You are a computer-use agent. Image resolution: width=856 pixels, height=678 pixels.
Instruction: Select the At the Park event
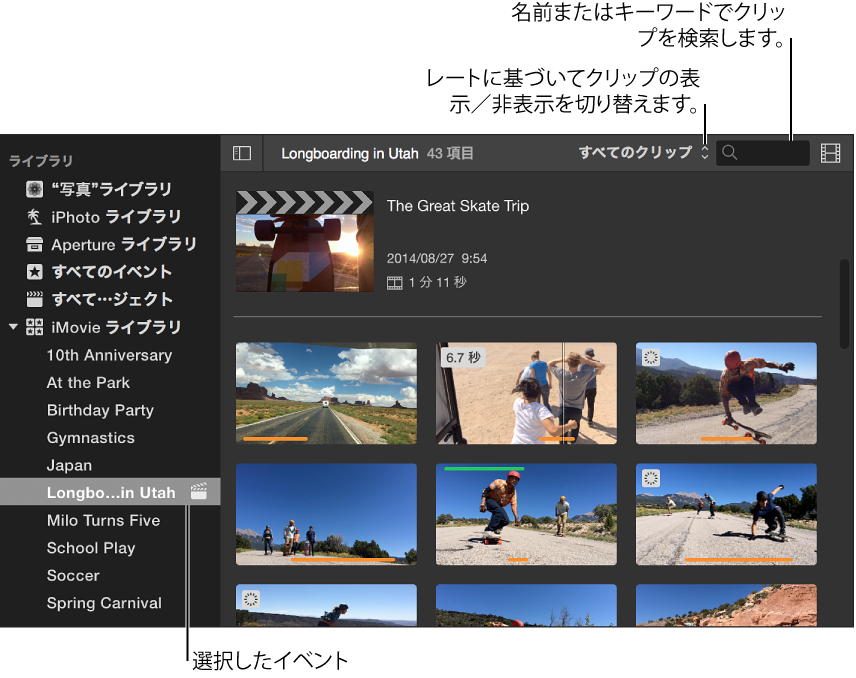88,383
